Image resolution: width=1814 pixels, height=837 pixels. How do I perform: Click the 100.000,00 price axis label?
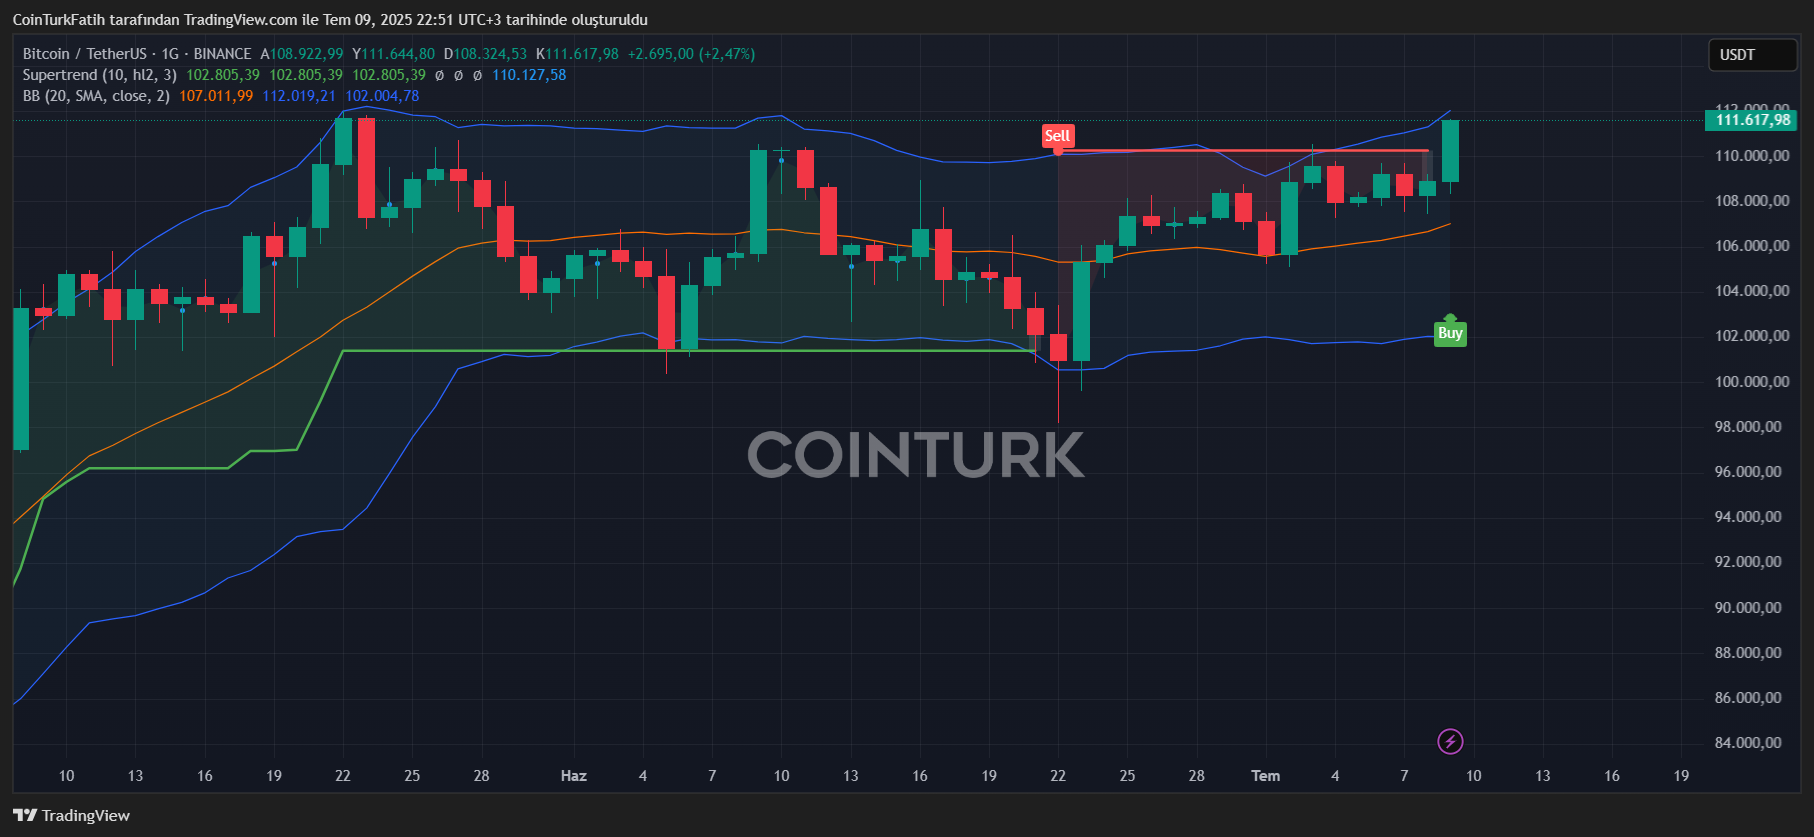(x=1752, y=381)
